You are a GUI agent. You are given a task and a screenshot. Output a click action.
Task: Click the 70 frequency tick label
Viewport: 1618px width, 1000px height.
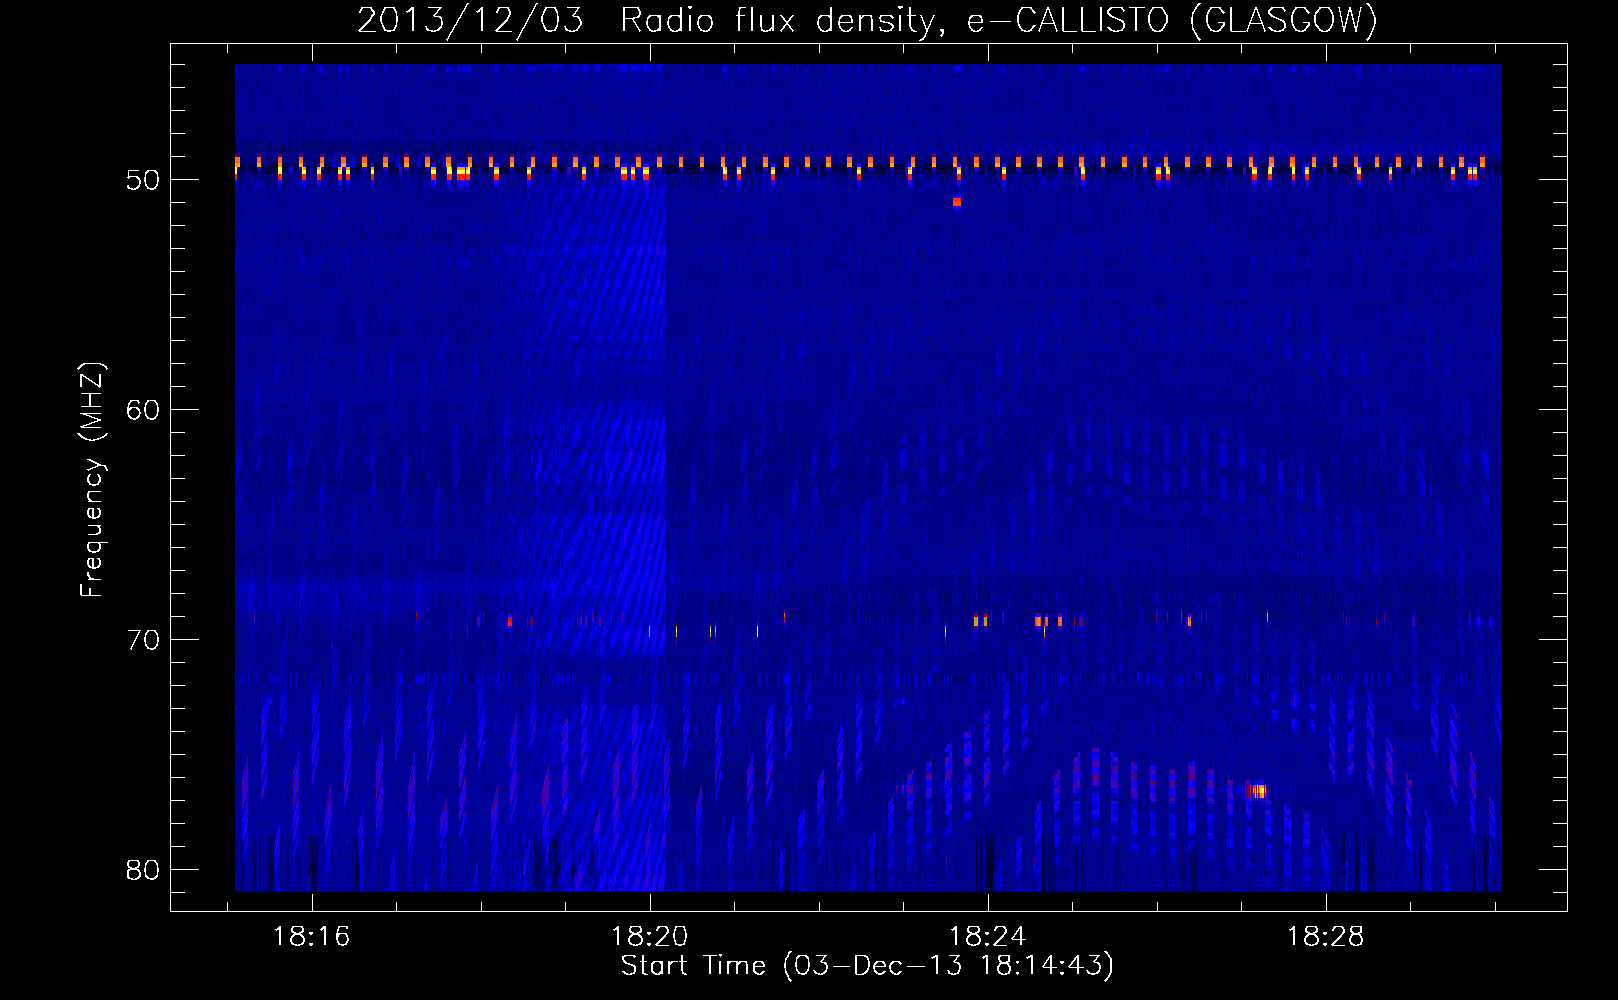tap(143, 640)
